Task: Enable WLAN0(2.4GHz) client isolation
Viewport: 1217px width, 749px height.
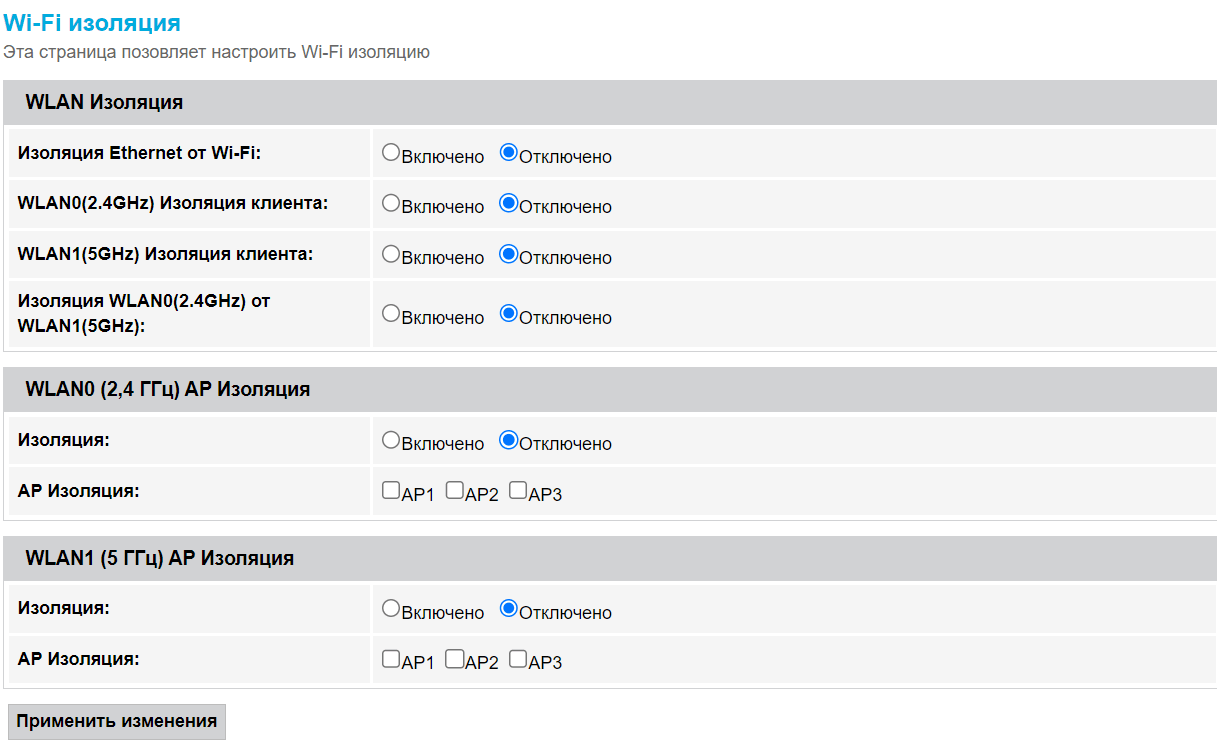Action: coord(391,203)
